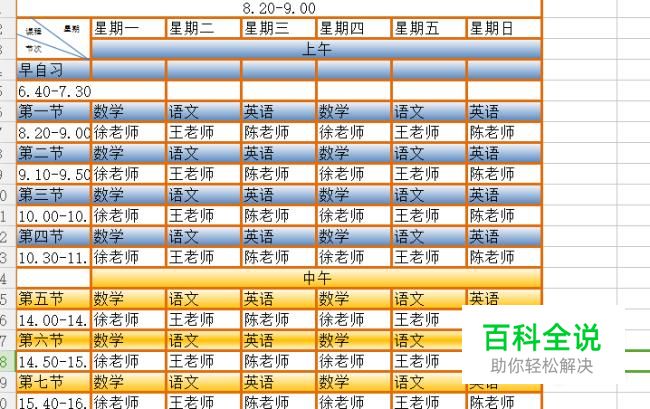The image size is (650, 409).
Task: Click the time cell starting with 15.40-16.
Action: 53,401
